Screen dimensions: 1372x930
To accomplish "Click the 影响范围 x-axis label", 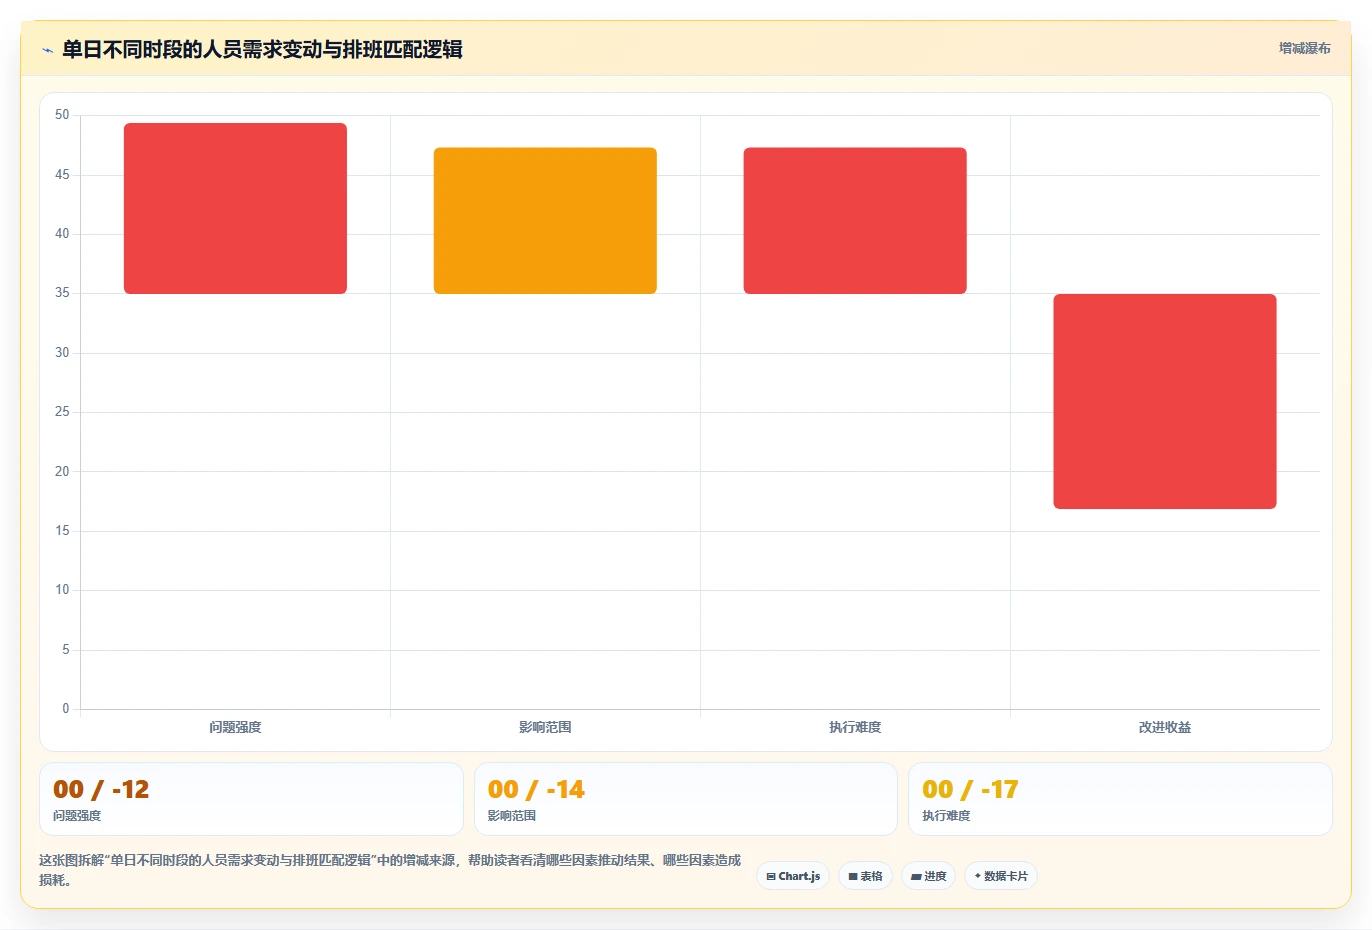I will (545, 727).
